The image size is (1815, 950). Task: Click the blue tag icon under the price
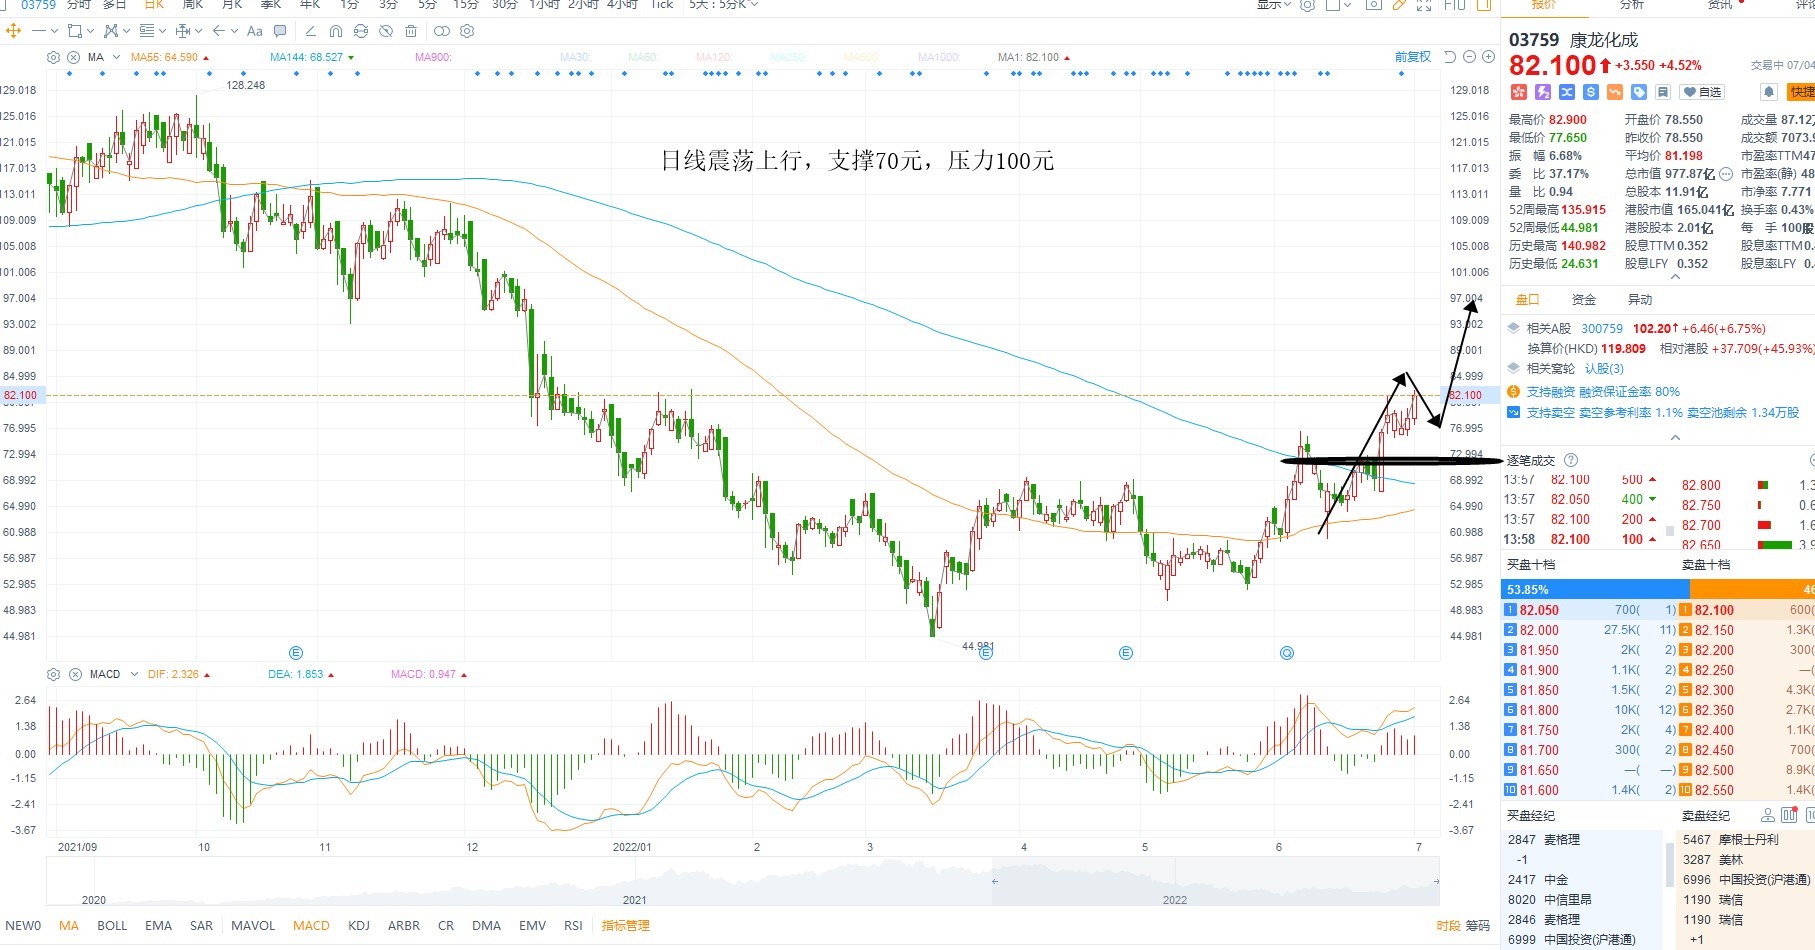(1639, 92)
